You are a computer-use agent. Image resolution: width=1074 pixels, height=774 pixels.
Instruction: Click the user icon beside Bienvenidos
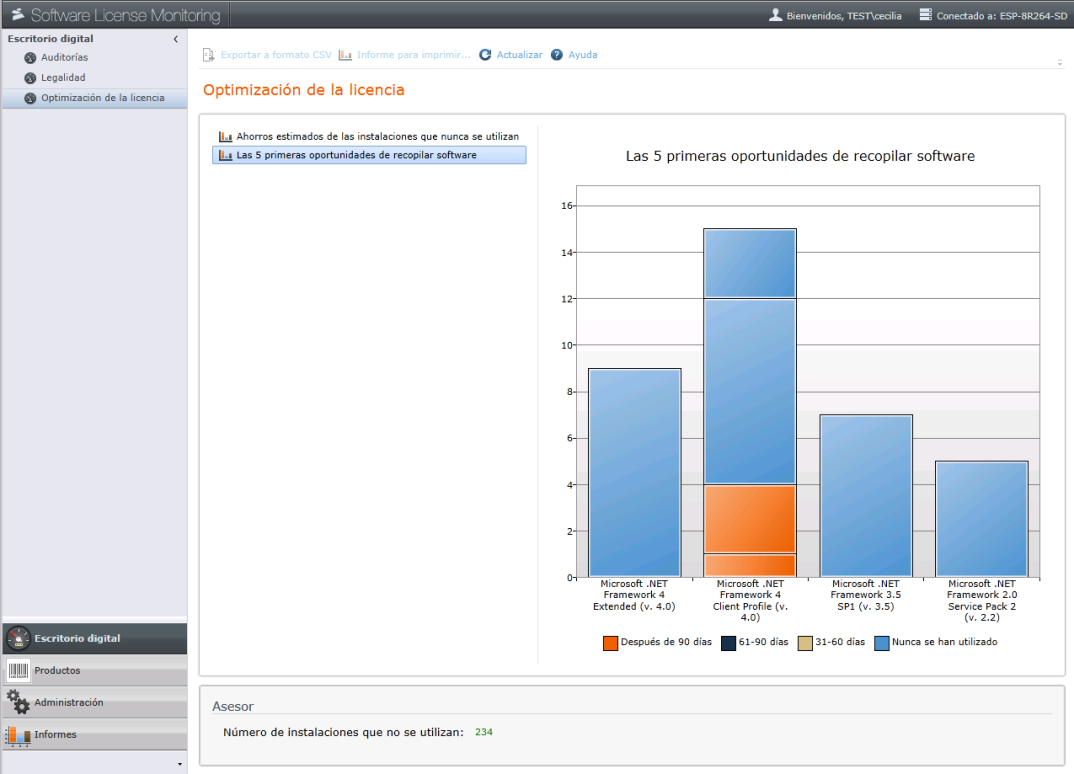pos(775,14)
